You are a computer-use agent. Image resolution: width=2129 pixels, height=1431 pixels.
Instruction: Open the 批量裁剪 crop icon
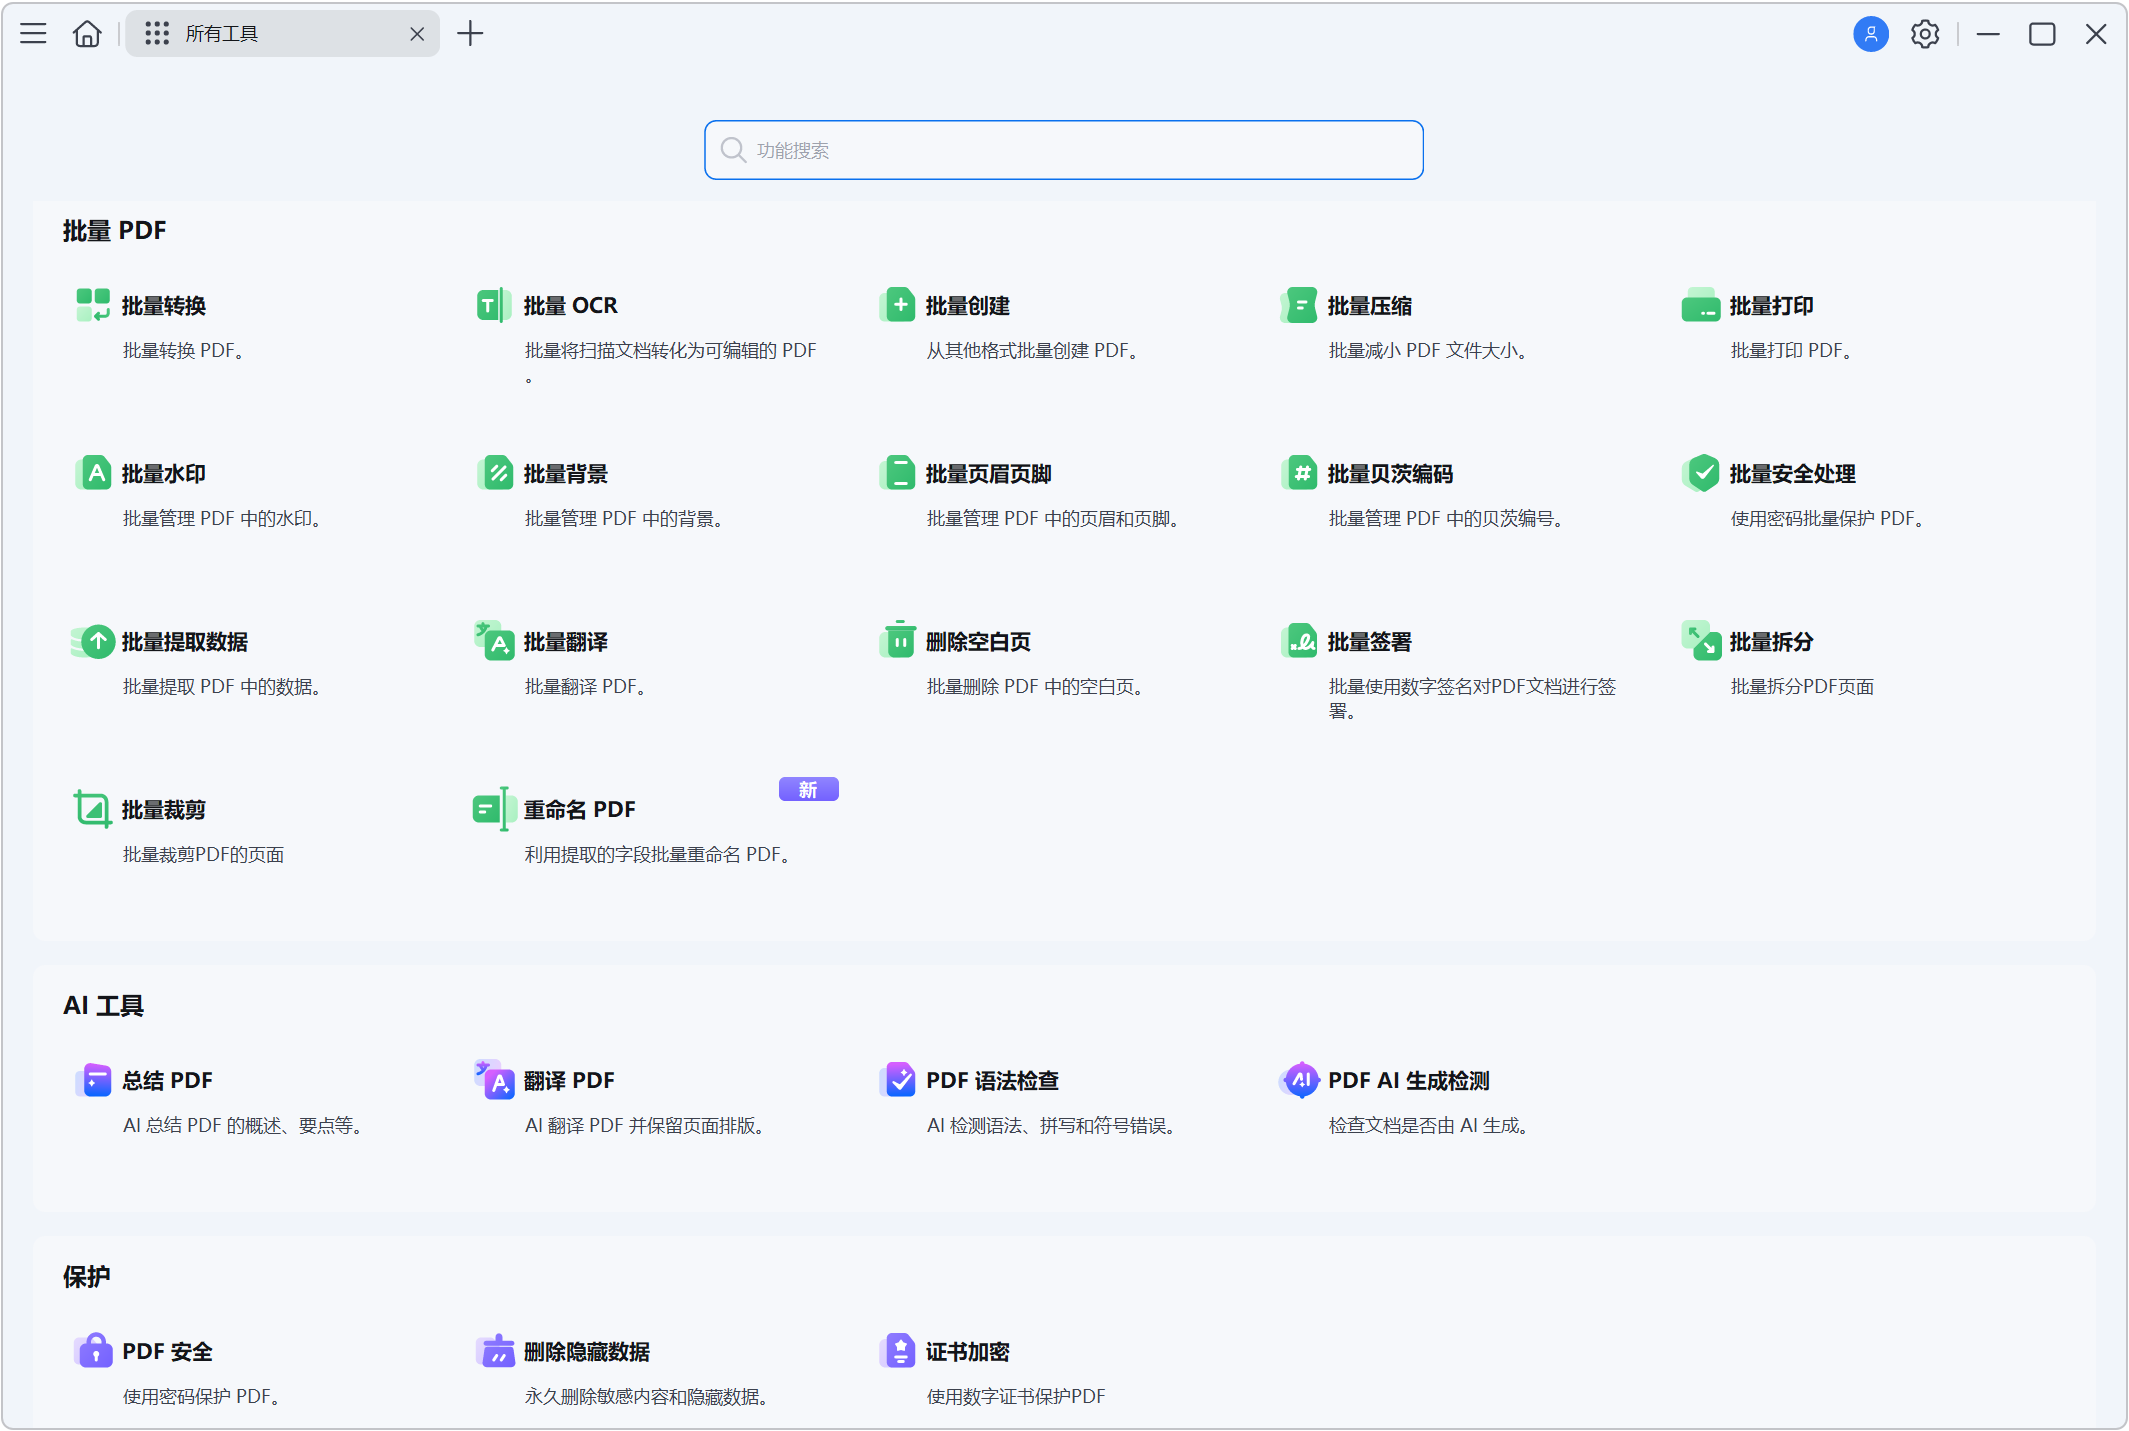pyautogui.click(x=93, y=809)
